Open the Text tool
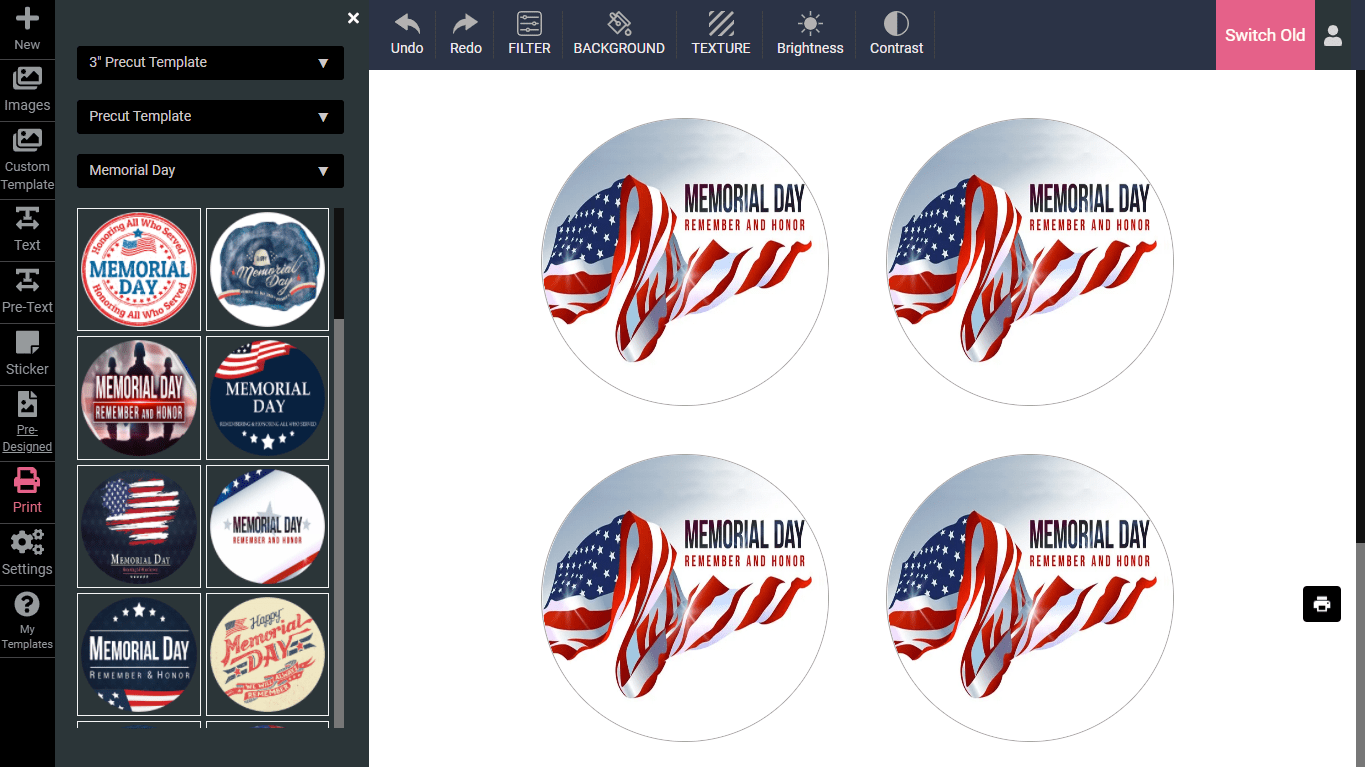The height and width of the screenshot is (767, 1365). pos(27,230)
